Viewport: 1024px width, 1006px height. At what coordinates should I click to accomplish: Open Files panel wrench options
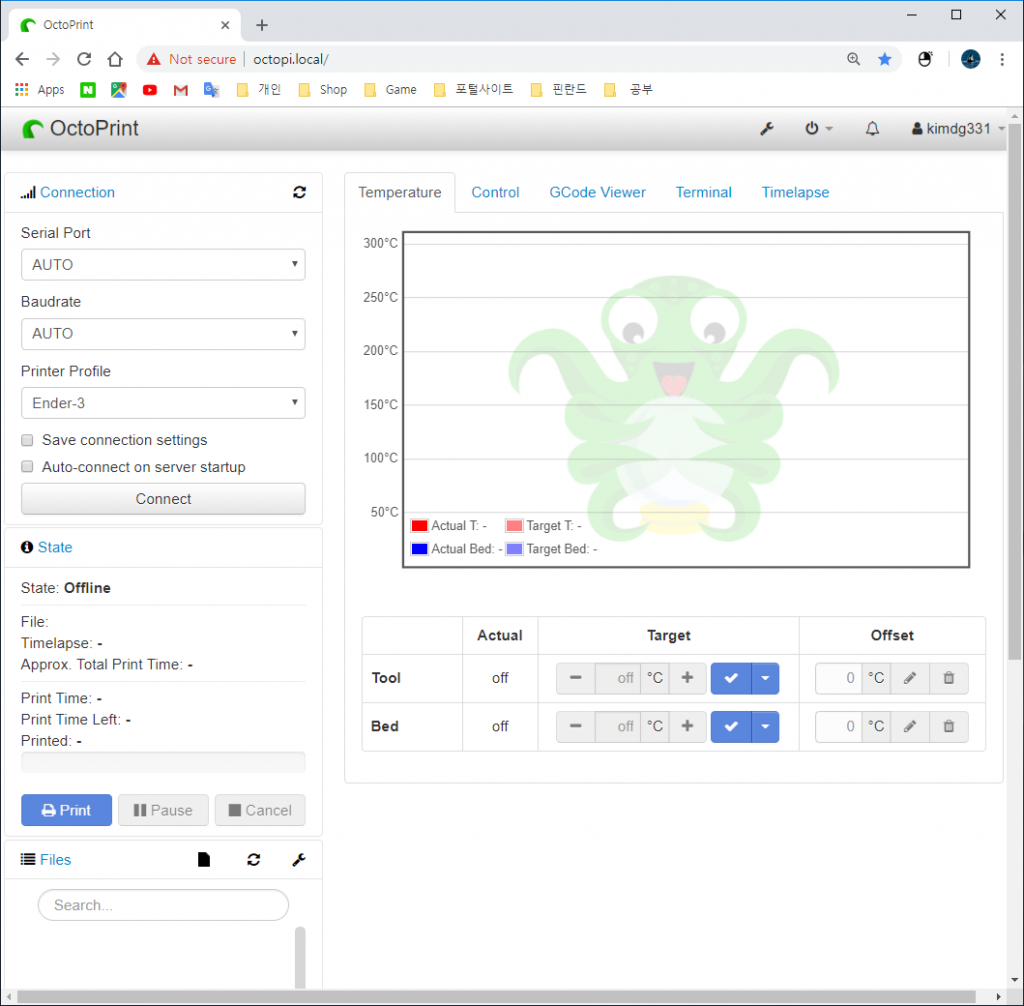(x=298, y=860)
